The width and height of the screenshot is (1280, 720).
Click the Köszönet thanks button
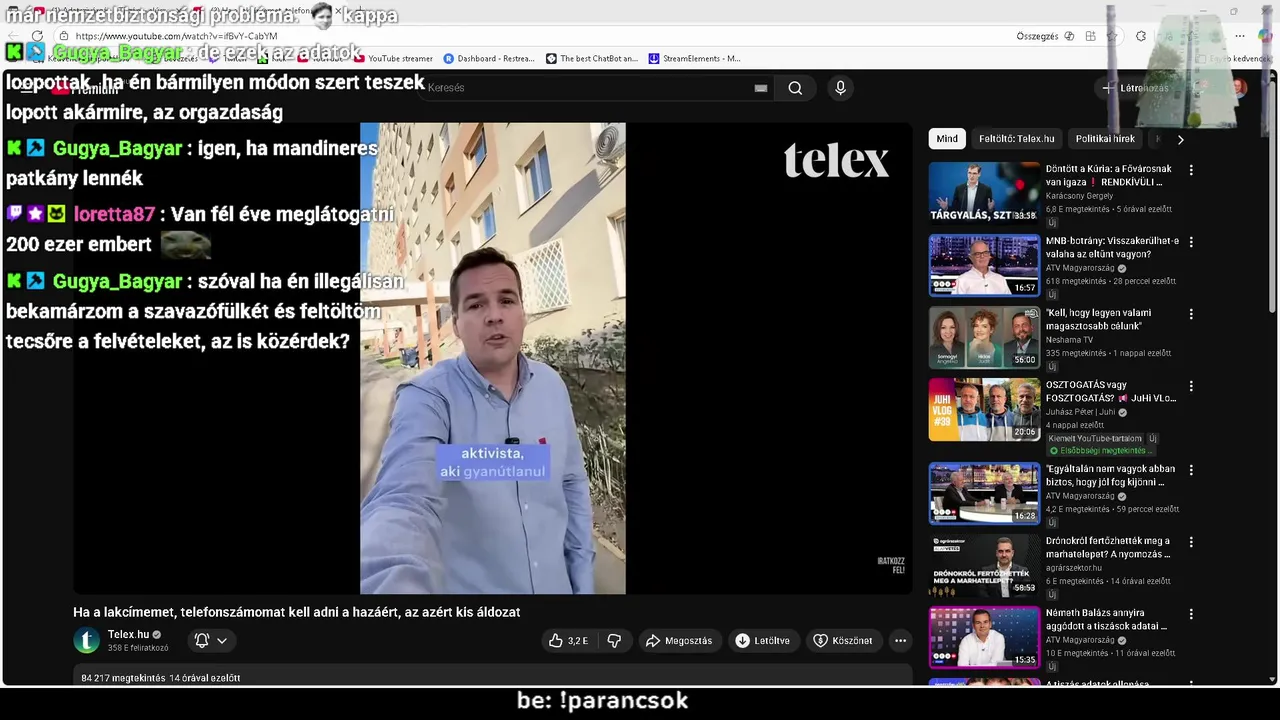pos(843,640)
